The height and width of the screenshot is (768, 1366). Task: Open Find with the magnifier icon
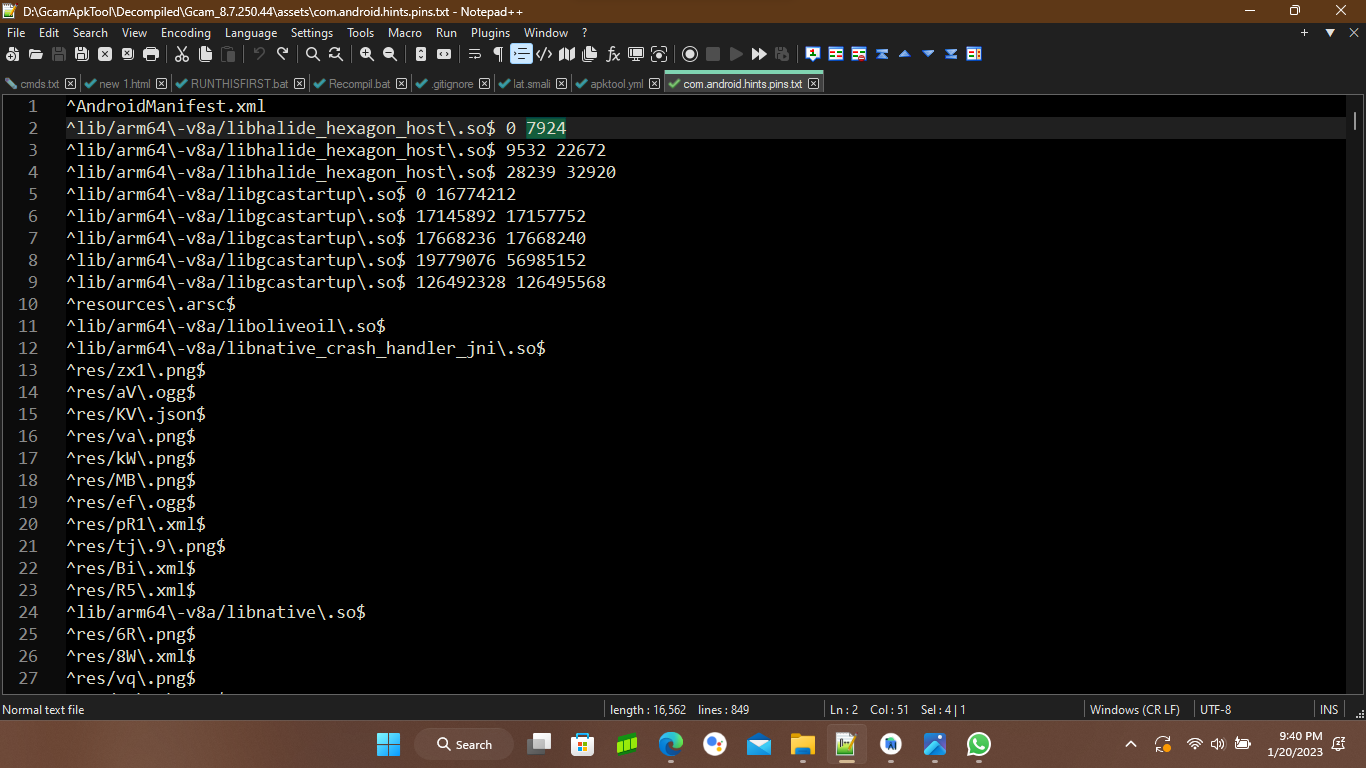click(313, 54)
